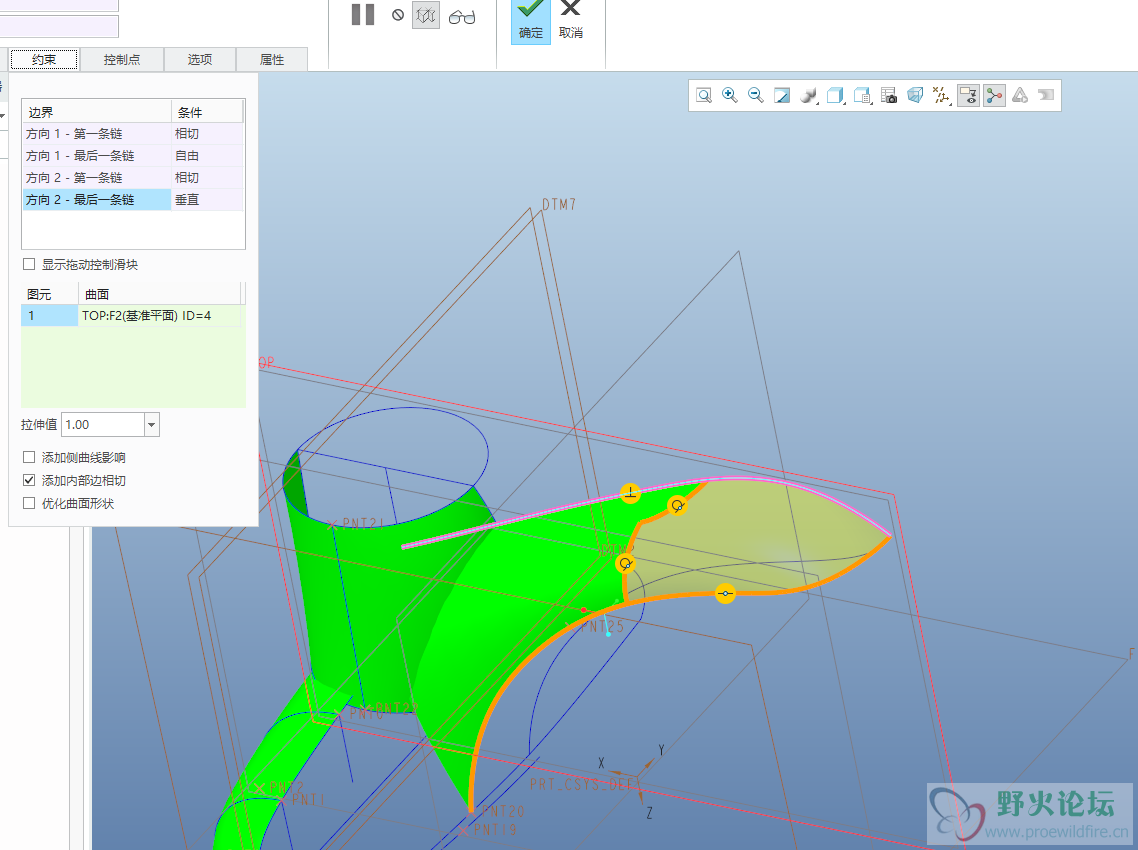Click the gray triangle-with-play icon

(1020, 95)
